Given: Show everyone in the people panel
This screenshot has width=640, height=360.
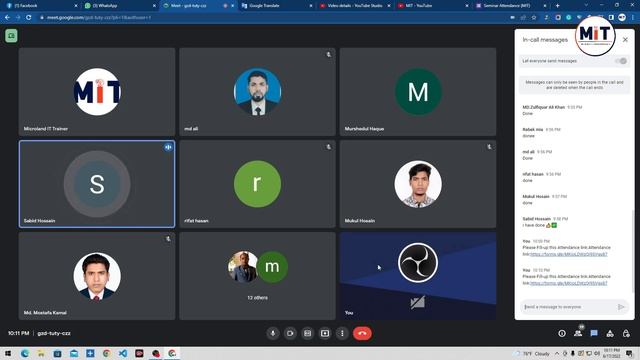Looking at the screenshot, I should click(x=578, y=333).
